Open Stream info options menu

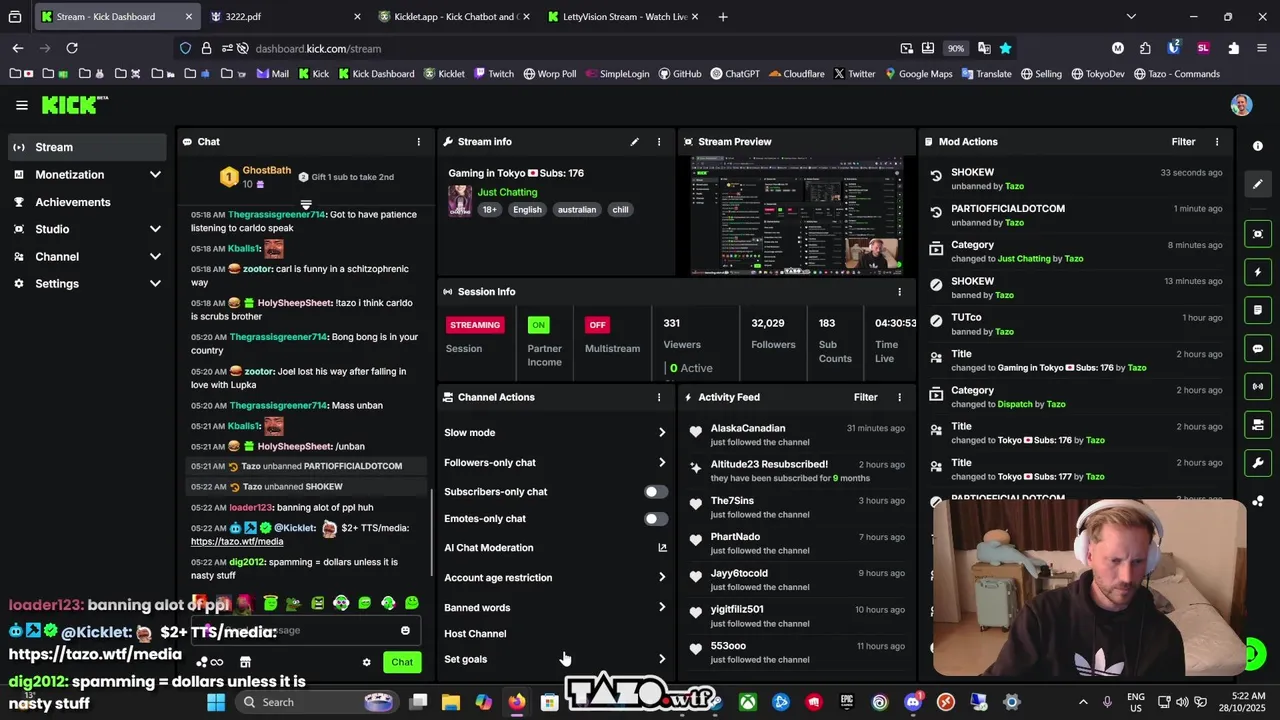coord(658,142)
